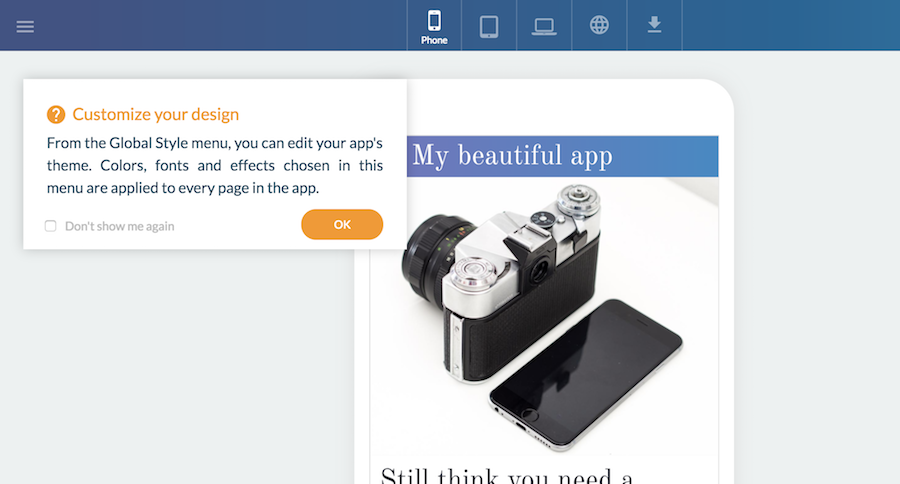Select the Phone preview icon
The height and width of the screenshot is (484, 900).
pyautogui.click(x=434, y=20)
